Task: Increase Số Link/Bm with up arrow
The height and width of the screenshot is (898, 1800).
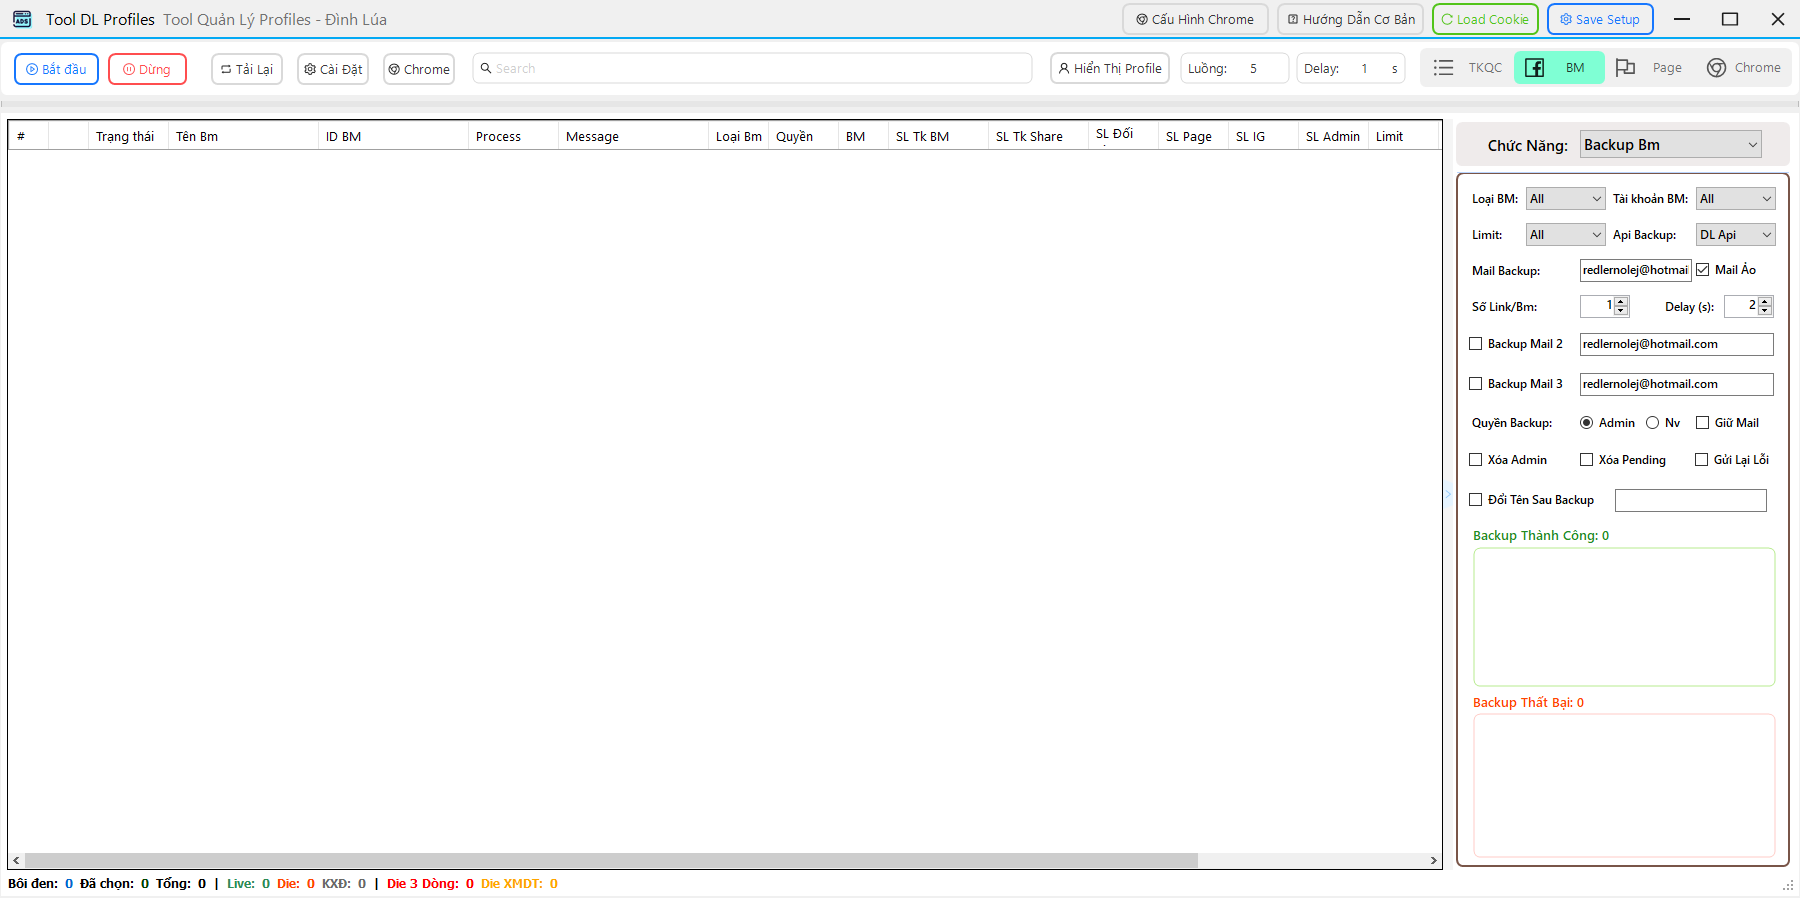Action: coord(1621,302)
